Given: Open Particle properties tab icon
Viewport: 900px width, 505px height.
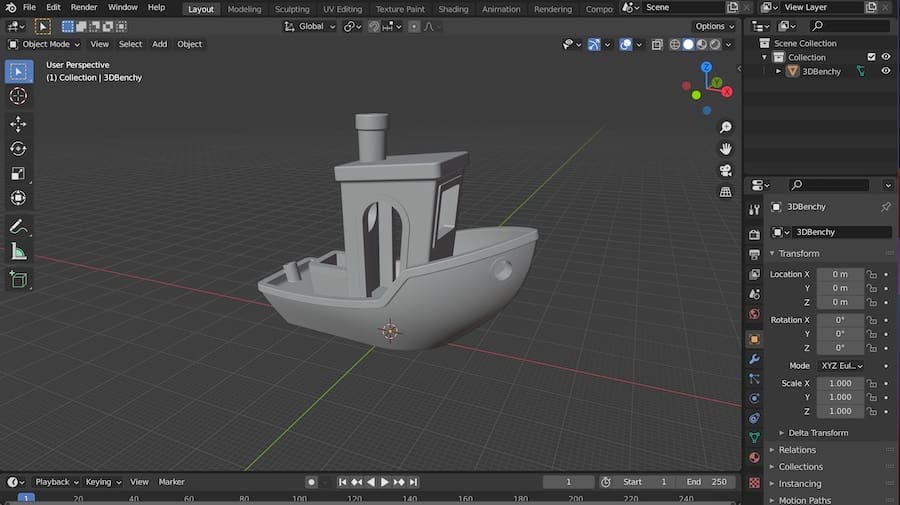Looking at the screenshot, I should (x=754, y=379).
